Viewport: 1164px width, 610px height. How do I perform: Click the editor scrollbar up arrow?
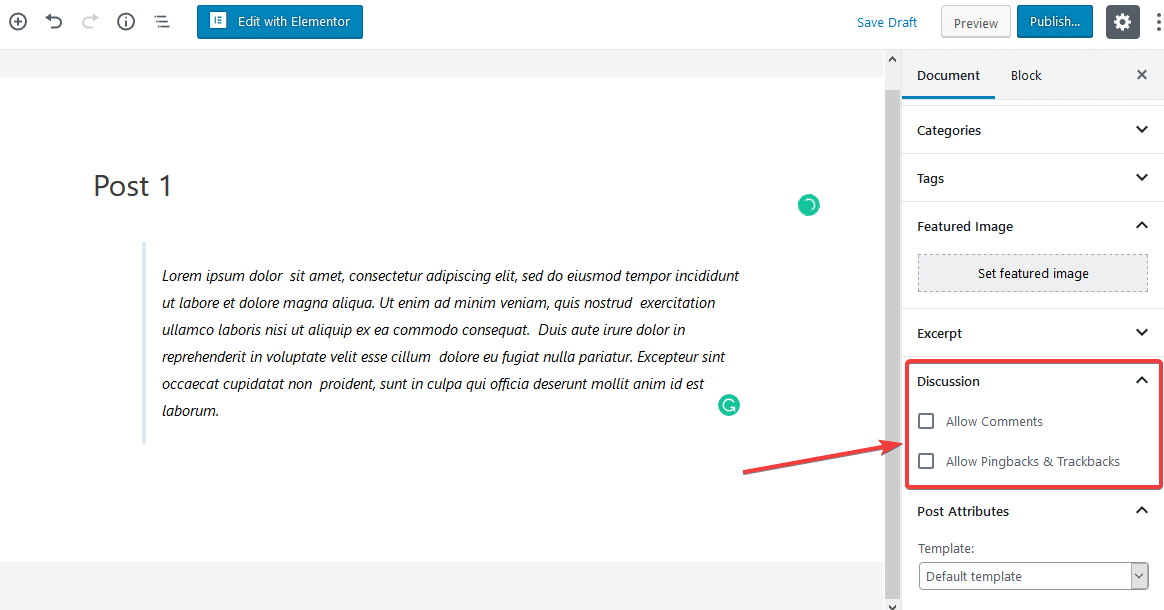[892, 59]
